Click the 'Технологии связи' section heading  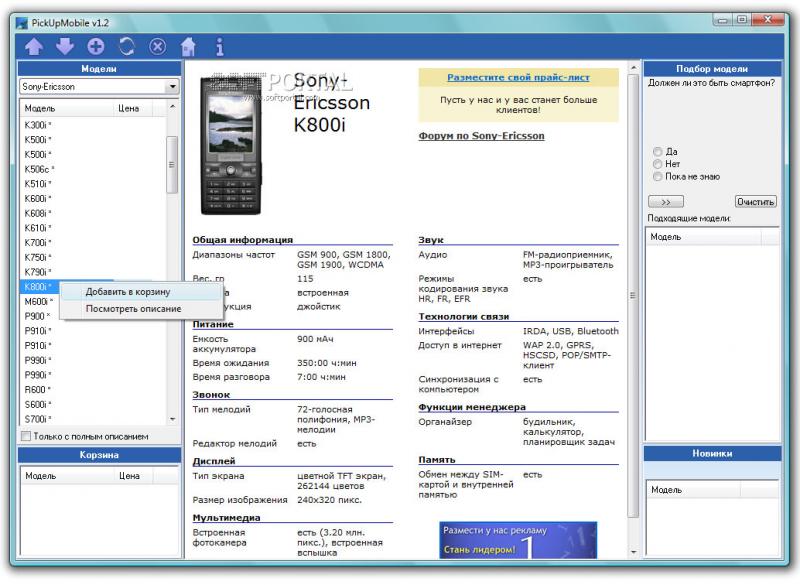click(464, 316)
